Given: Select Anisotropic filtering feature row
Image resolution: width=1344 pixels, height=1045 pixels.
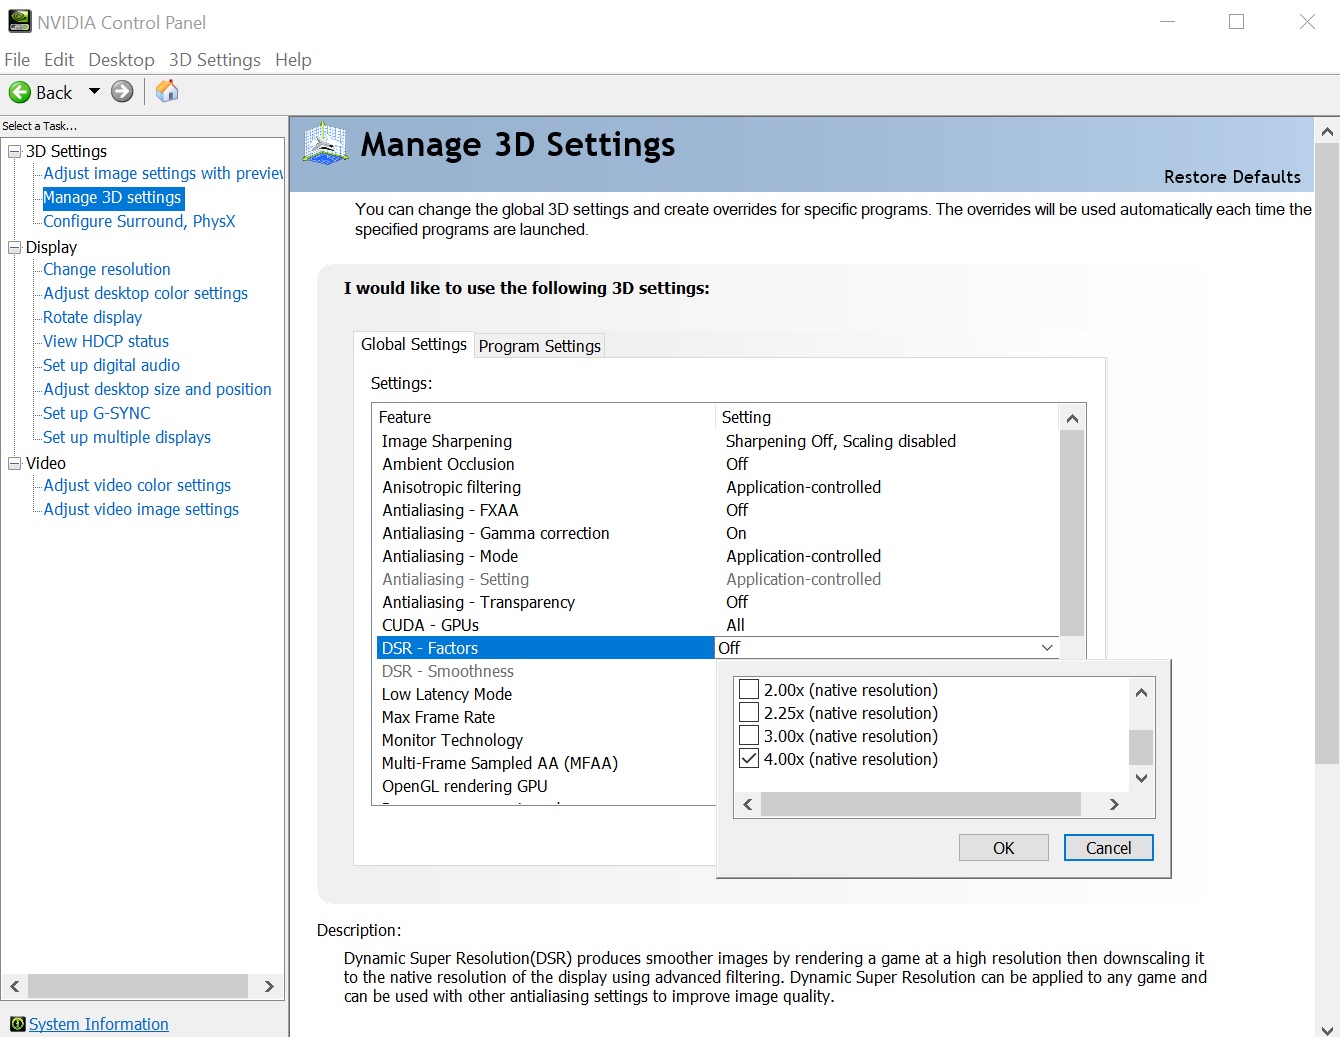Looking at the screenshot, I should (x=717, y=487).
